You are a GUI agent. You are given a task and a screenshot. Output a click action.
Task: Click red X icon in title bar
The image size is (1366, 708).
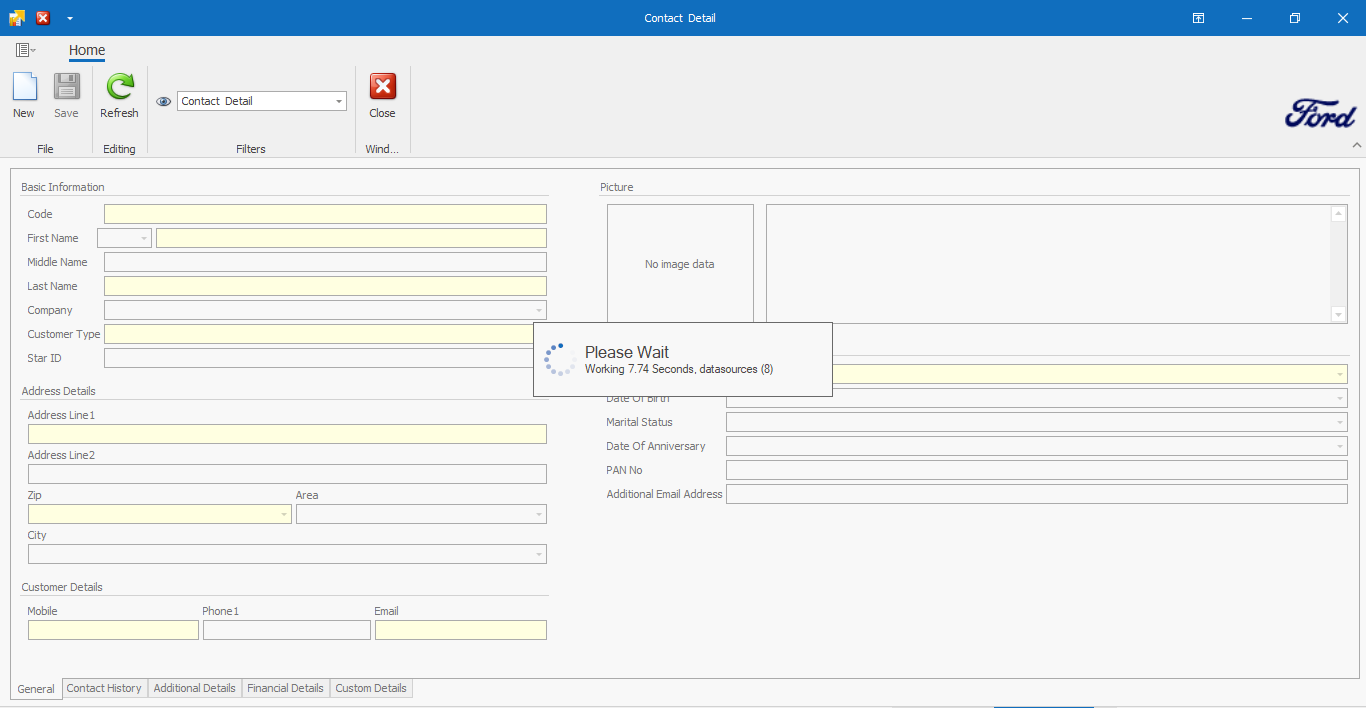click(x=43, y=18)
